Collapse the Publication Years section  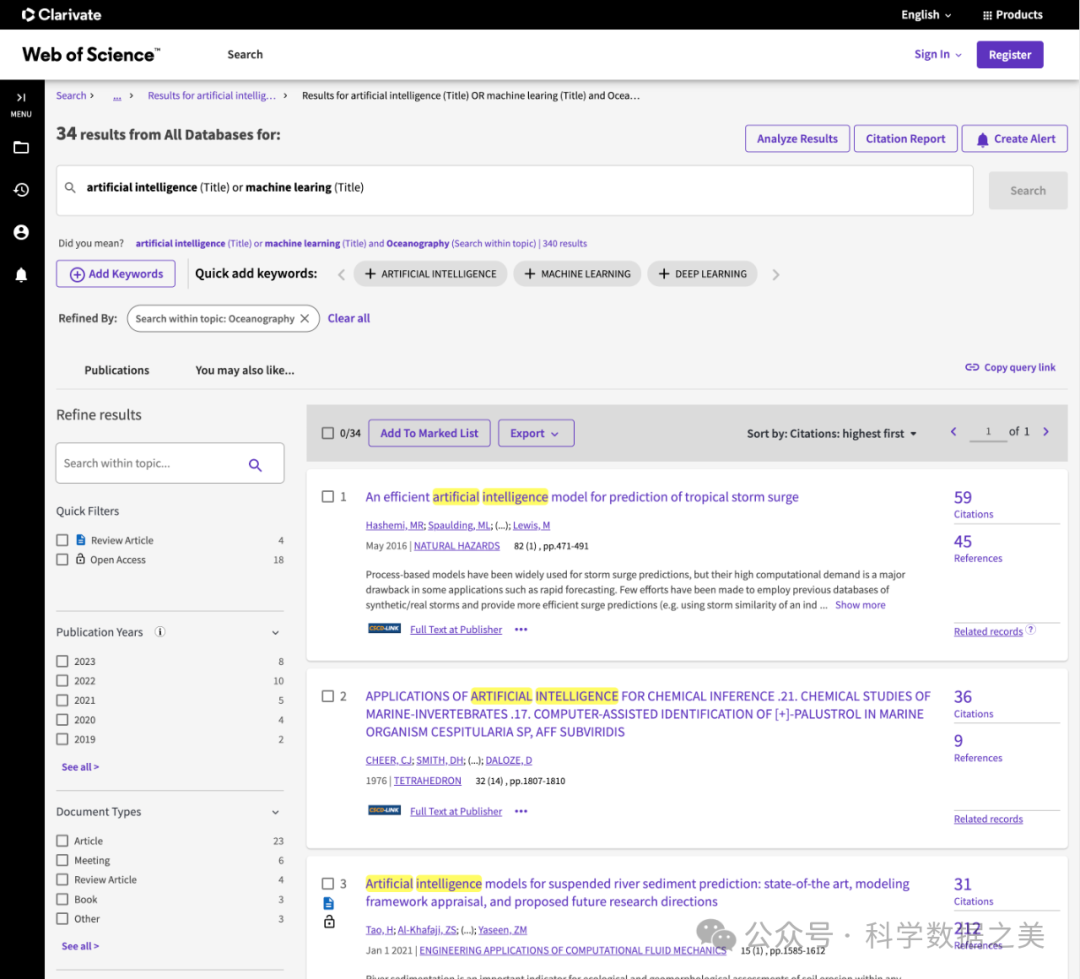[x=276, y=632]
